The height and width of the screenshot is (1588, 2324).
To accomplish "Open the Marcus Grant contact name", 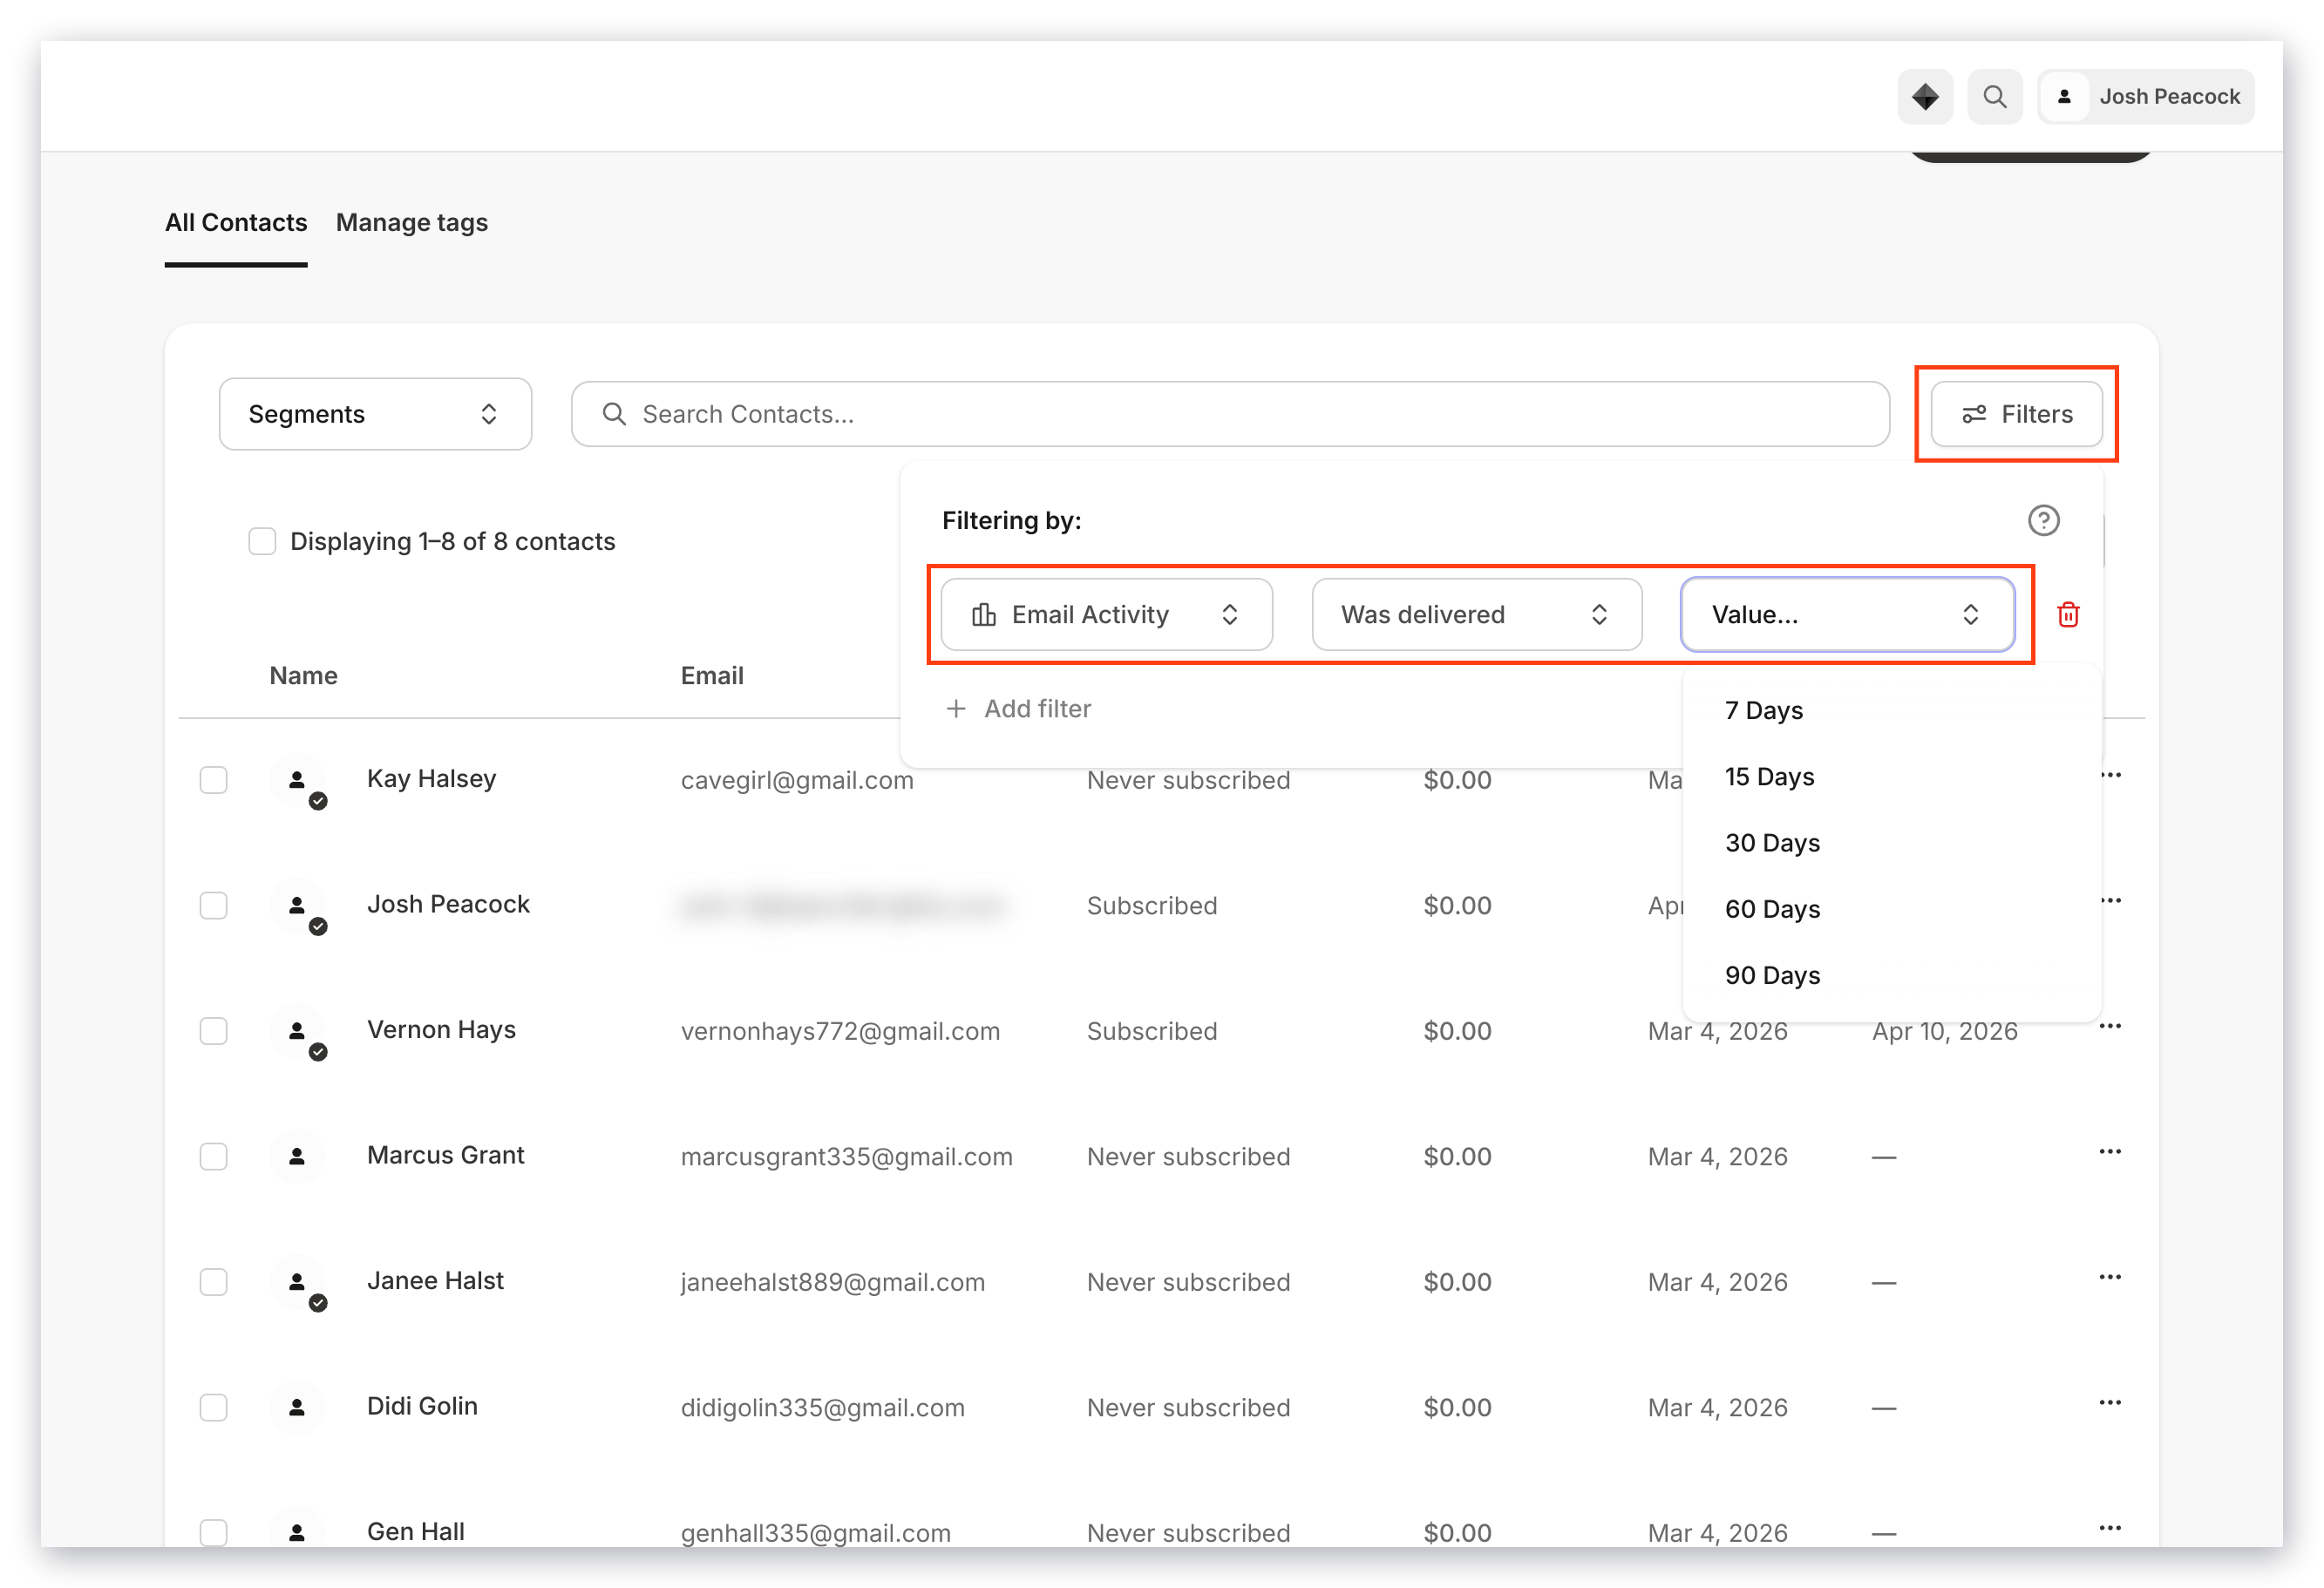I will tap(445, 1155).
